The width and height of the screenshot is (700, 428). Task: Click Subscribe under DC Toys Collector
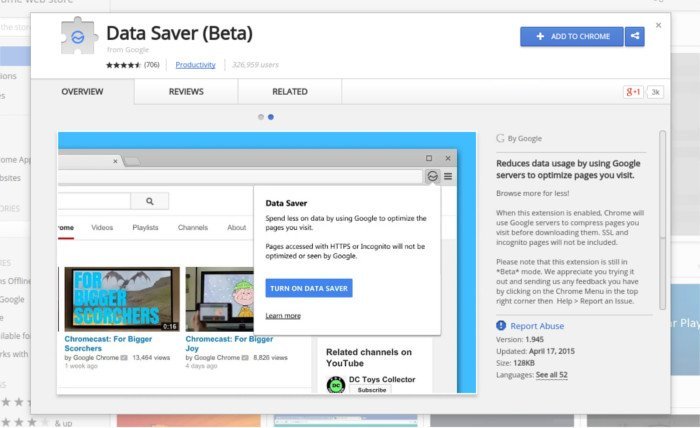point(371,390)
